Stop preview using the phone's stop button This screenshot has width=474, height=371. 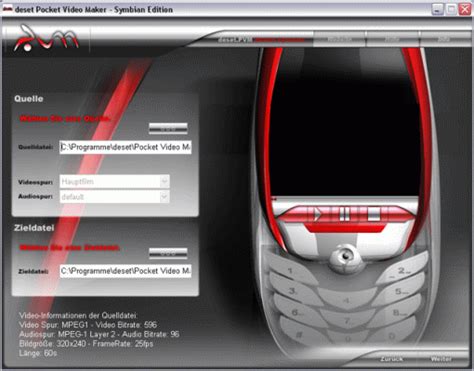coord(374,214)
